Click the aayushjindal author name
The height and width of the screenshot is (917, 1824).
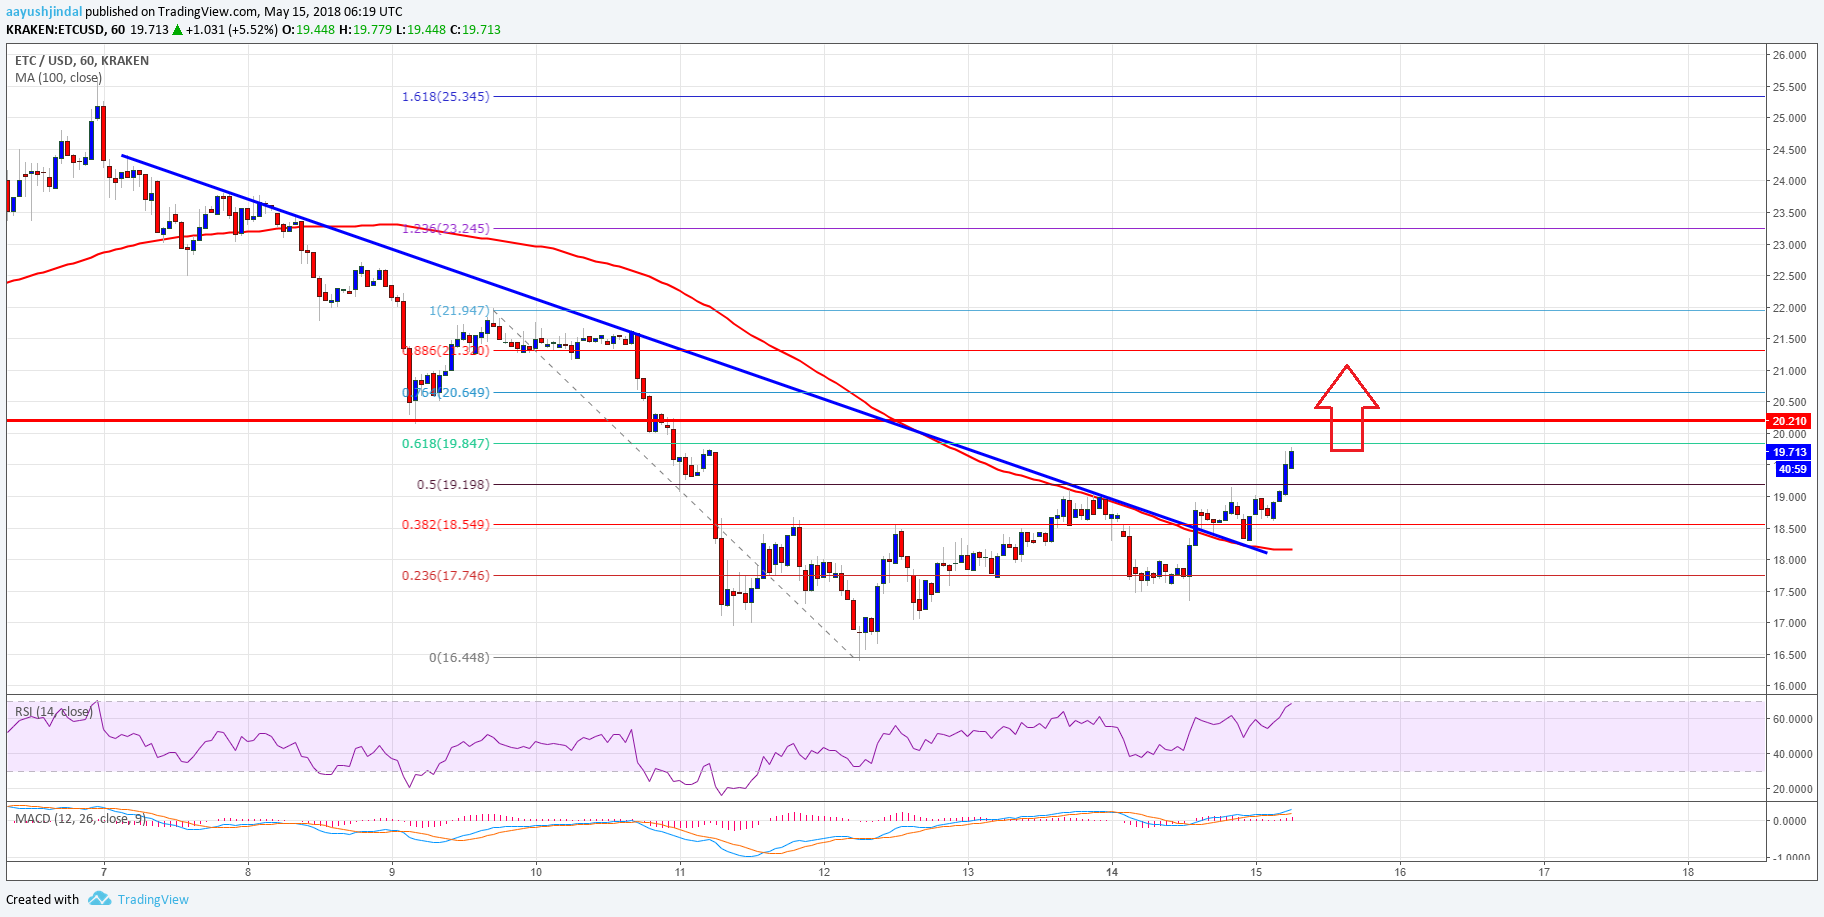[x=44, y=12]
